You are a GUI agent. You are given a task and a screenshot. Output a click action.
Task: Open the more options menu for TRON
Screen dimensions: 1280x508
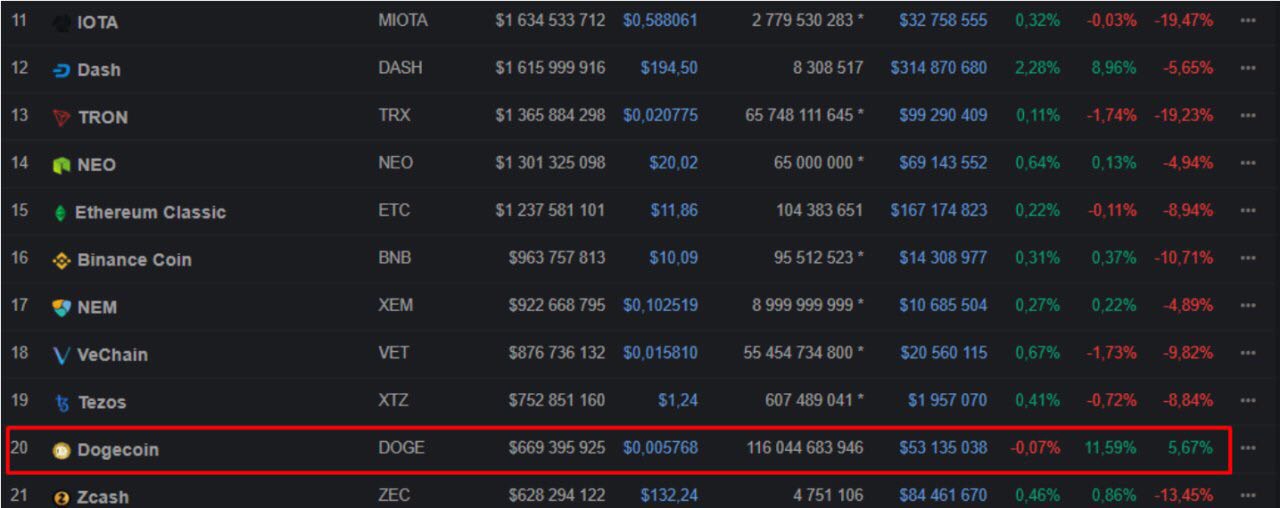1247,115
